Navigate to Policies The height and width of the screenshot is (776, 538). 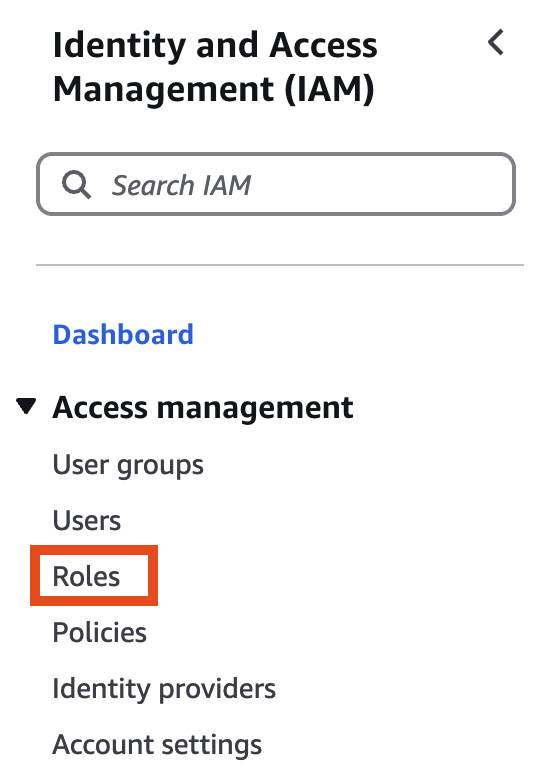99,632
